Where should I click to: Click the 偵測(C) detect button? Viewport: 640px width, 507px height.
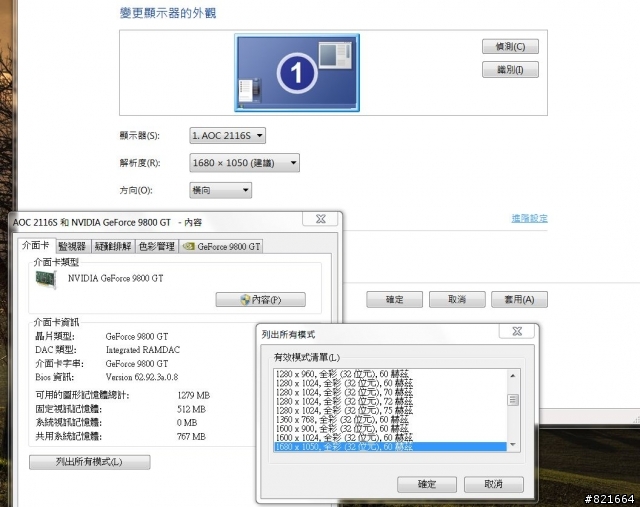tap(510, 47)
